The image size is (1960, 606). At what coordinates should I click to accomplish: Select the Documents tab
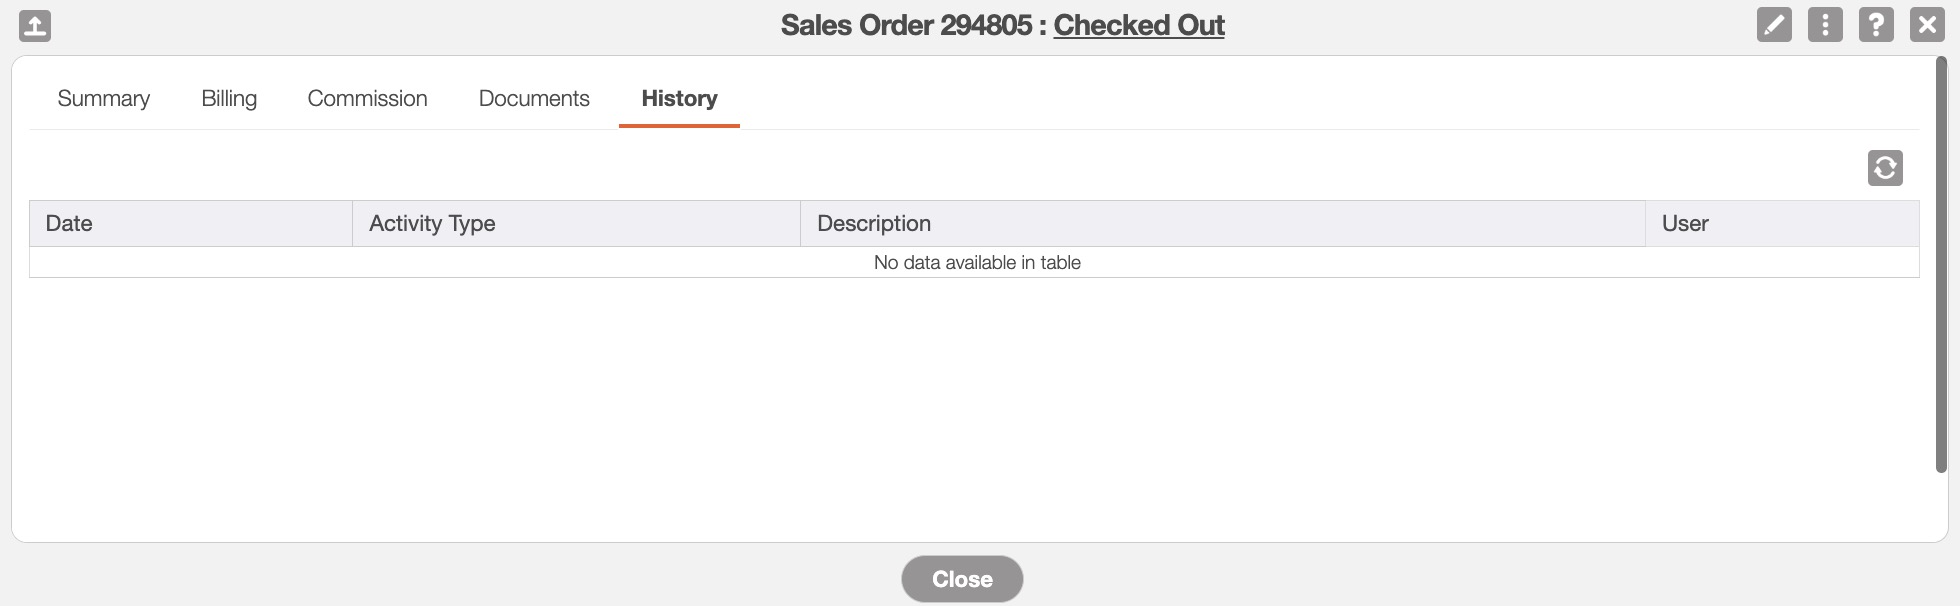coord(534,98)
